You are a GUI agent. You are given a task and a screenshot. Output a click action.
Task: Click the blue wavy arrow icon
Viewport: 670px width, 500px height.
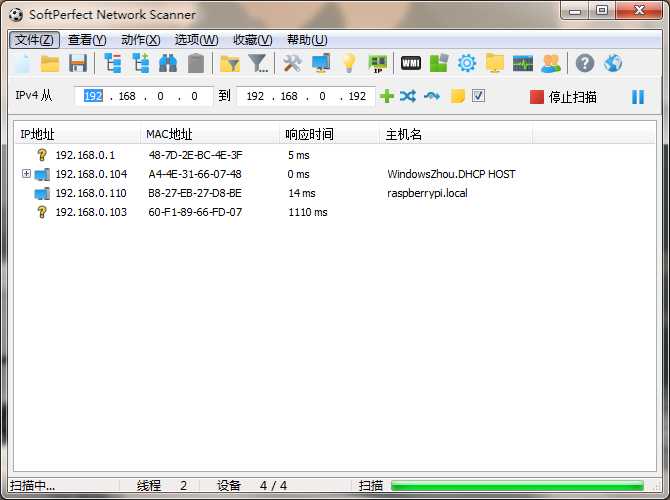[x=432, y=96]
